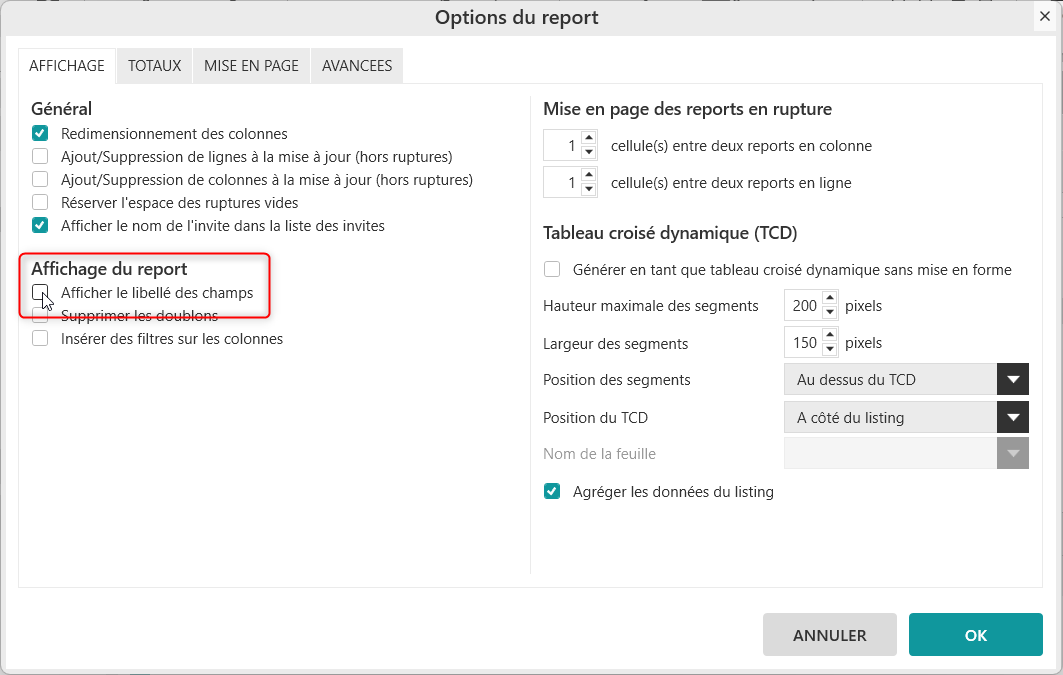Viewport: 1063px width, 675px height.
Task: Increase cells between row reports spinner
Action: point(588,176)
